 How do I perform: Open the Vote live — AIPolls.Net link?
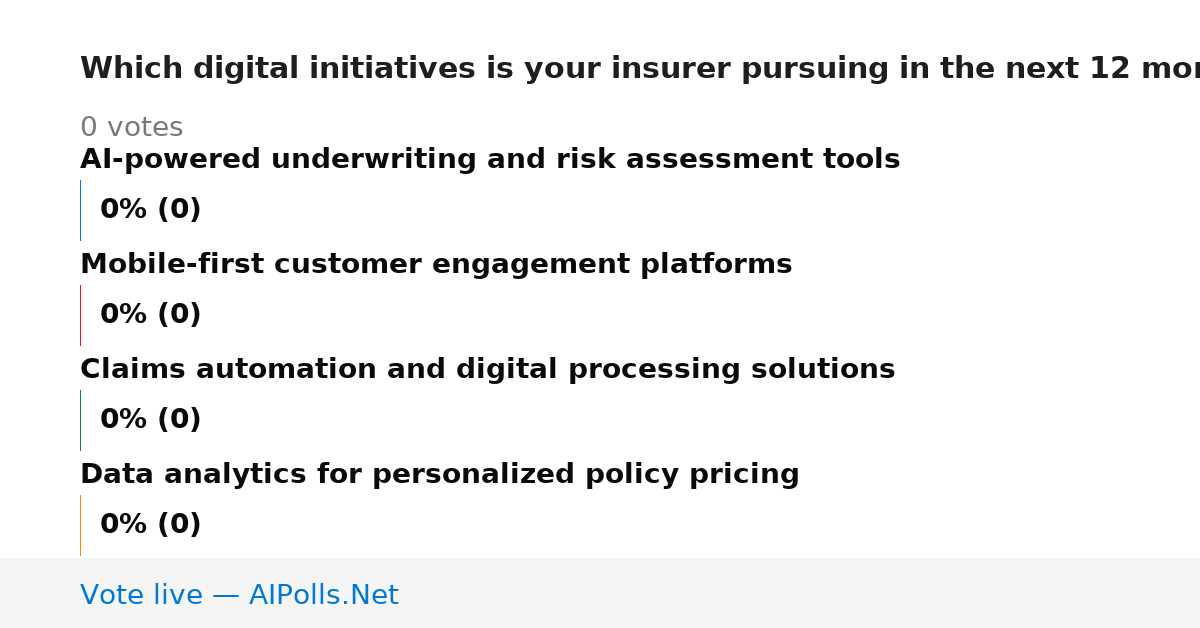click(239, 595)
